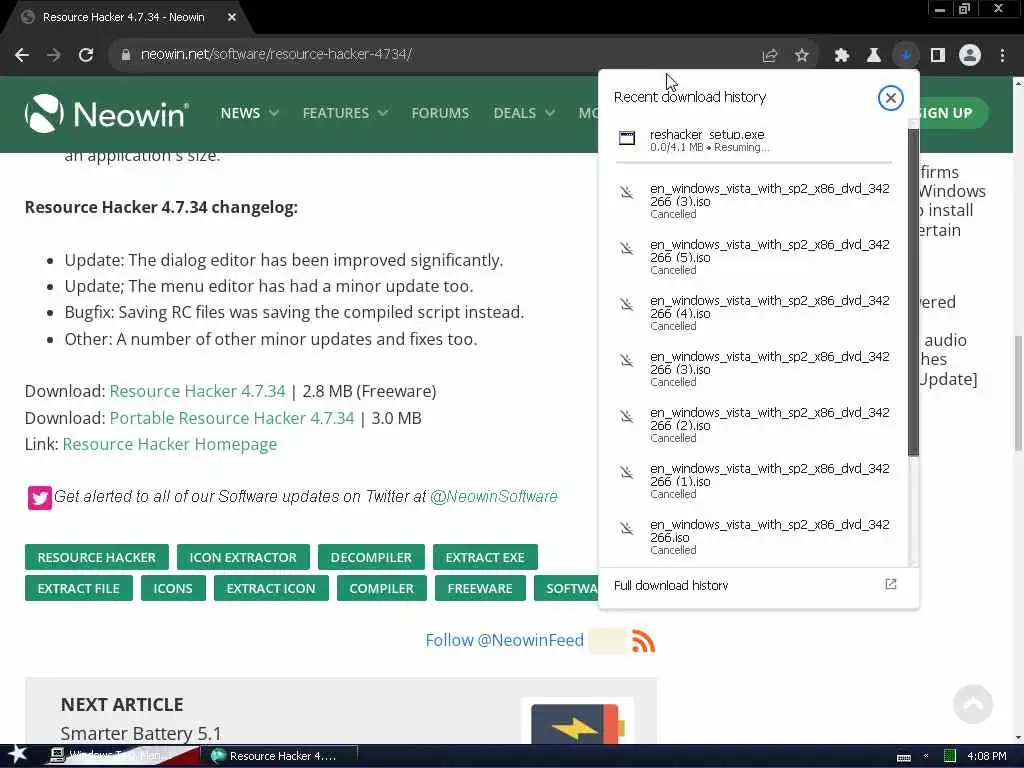Expand the NEWS dropdown menu
The height and width of the screenshot is (768, 1024).
click(250, 113)
